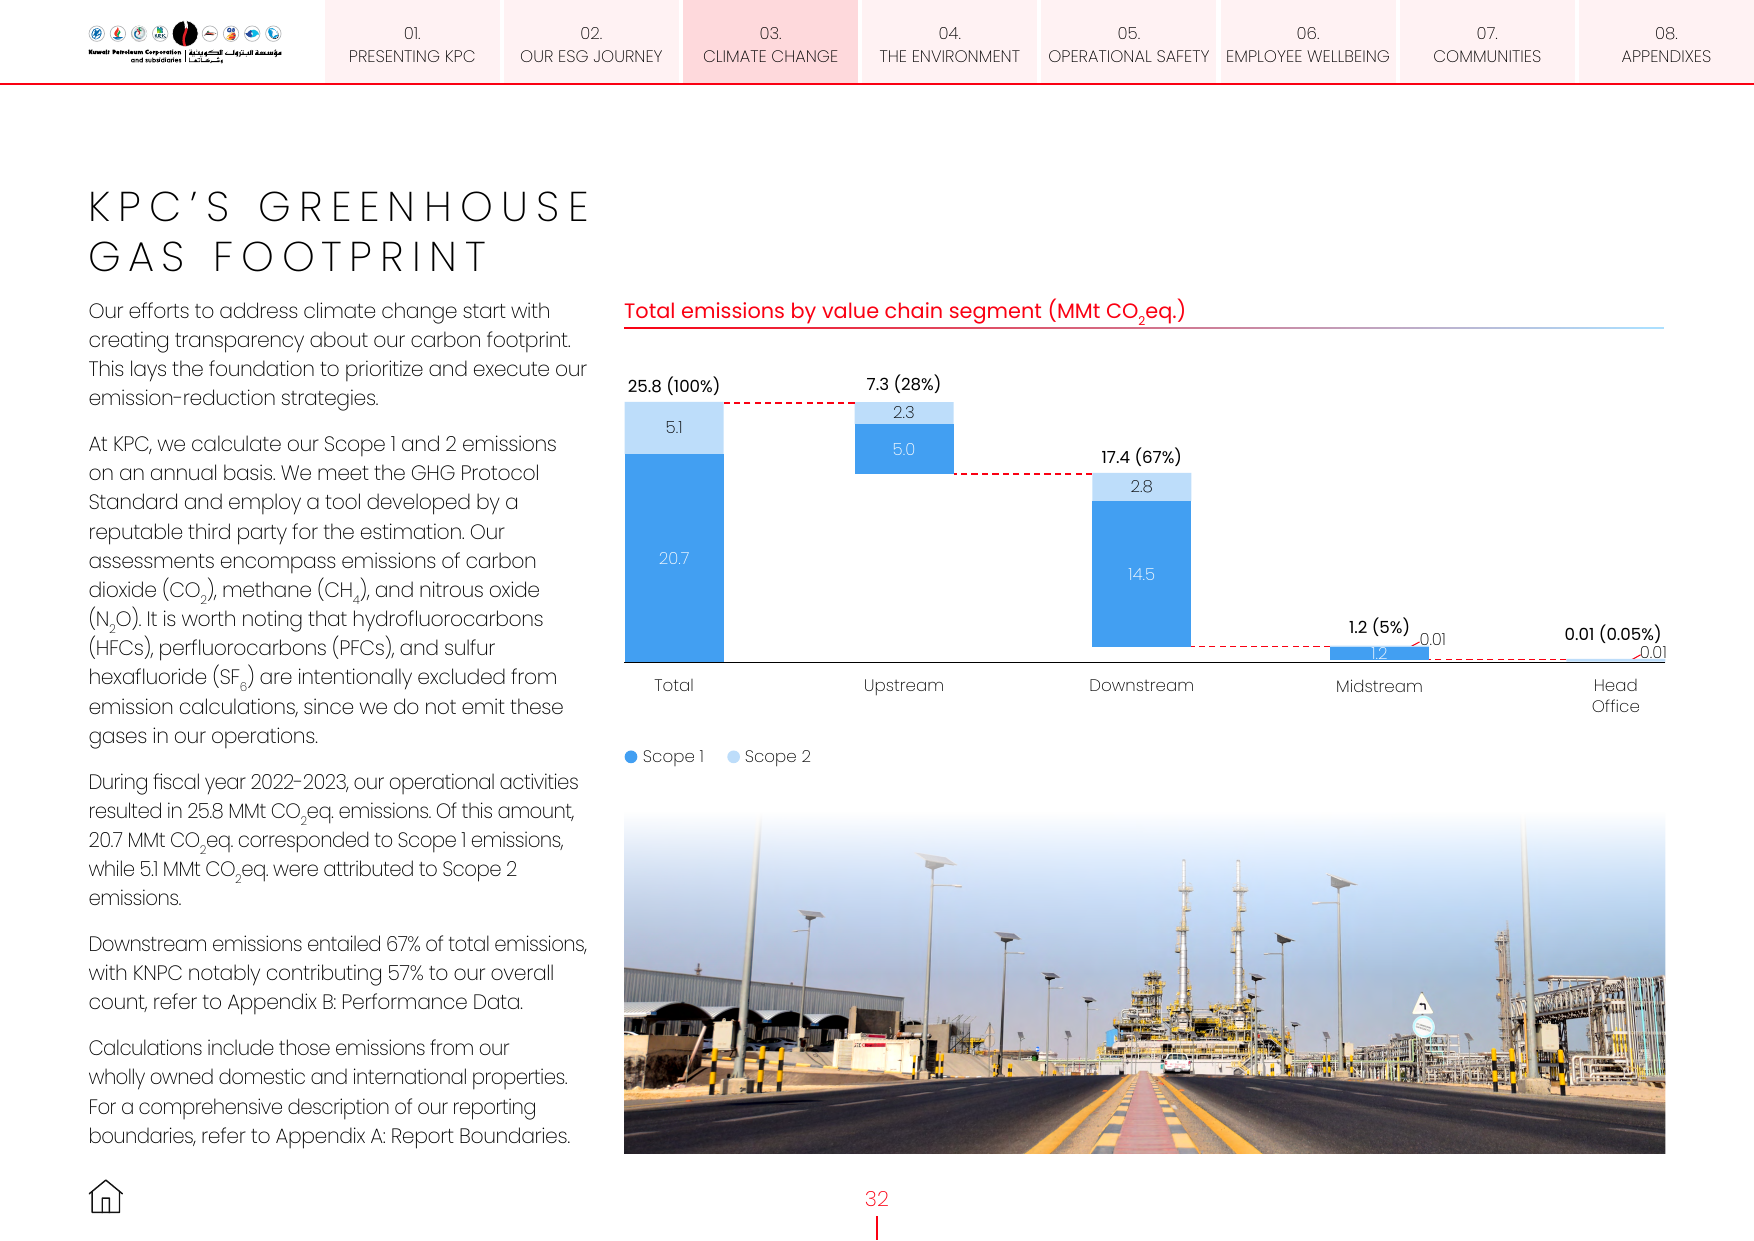Select the 03. Climate Change tab

coord(770,42)
